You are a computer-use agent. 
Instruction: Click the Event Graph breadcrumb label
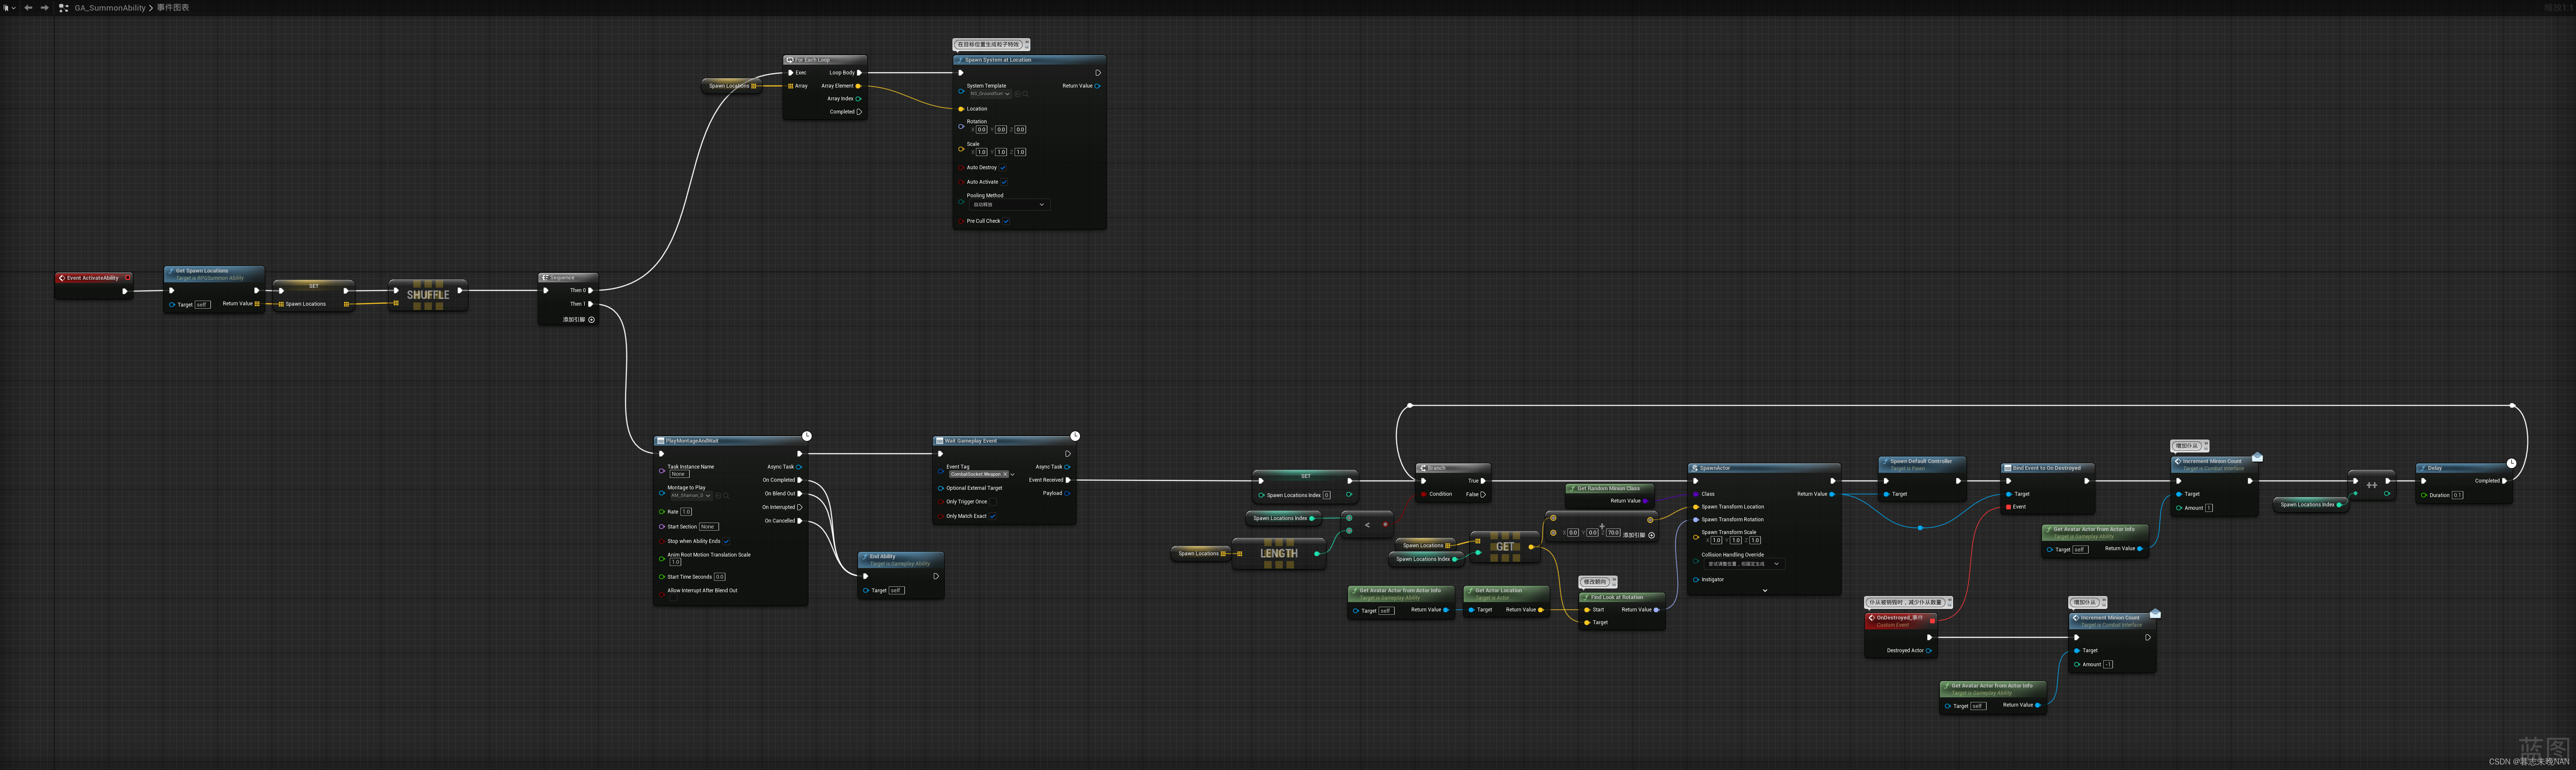click(173, 8)
